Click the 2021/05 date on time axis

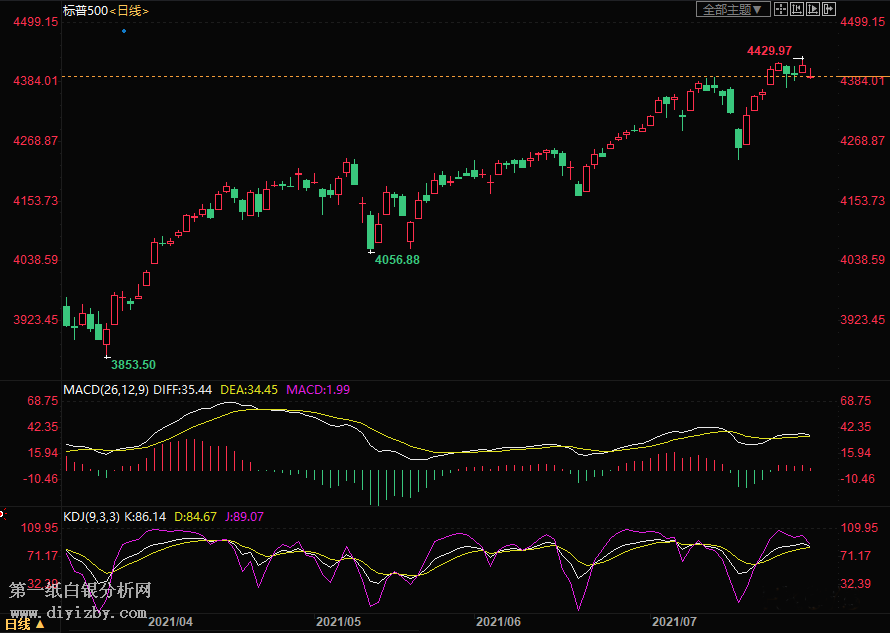click(x=337, y=621)
